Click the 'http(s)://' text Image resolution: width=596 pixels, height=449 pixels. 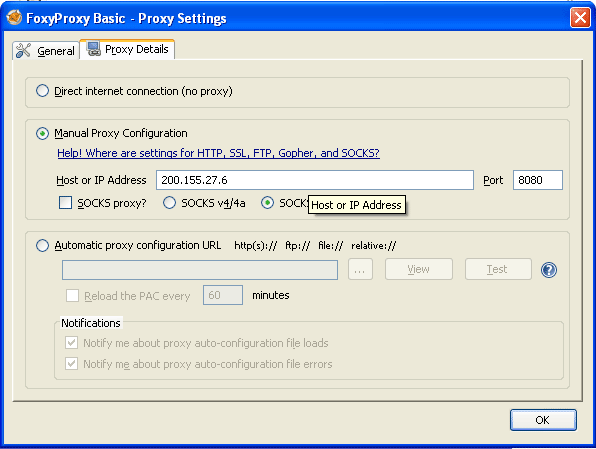[x=255, y=246]
